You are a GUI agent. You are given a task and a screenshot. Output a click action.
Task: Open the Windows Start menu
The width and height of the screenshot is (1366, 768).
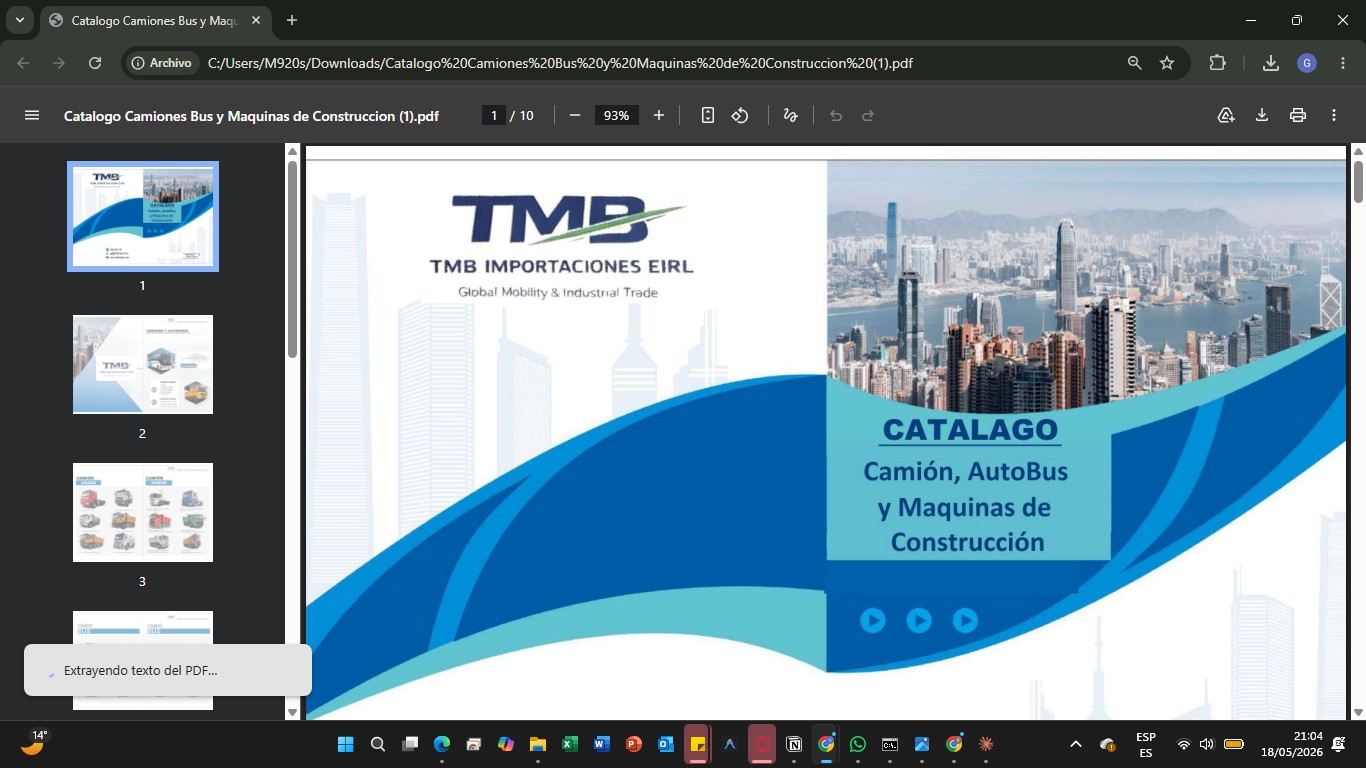click(346, 744)
